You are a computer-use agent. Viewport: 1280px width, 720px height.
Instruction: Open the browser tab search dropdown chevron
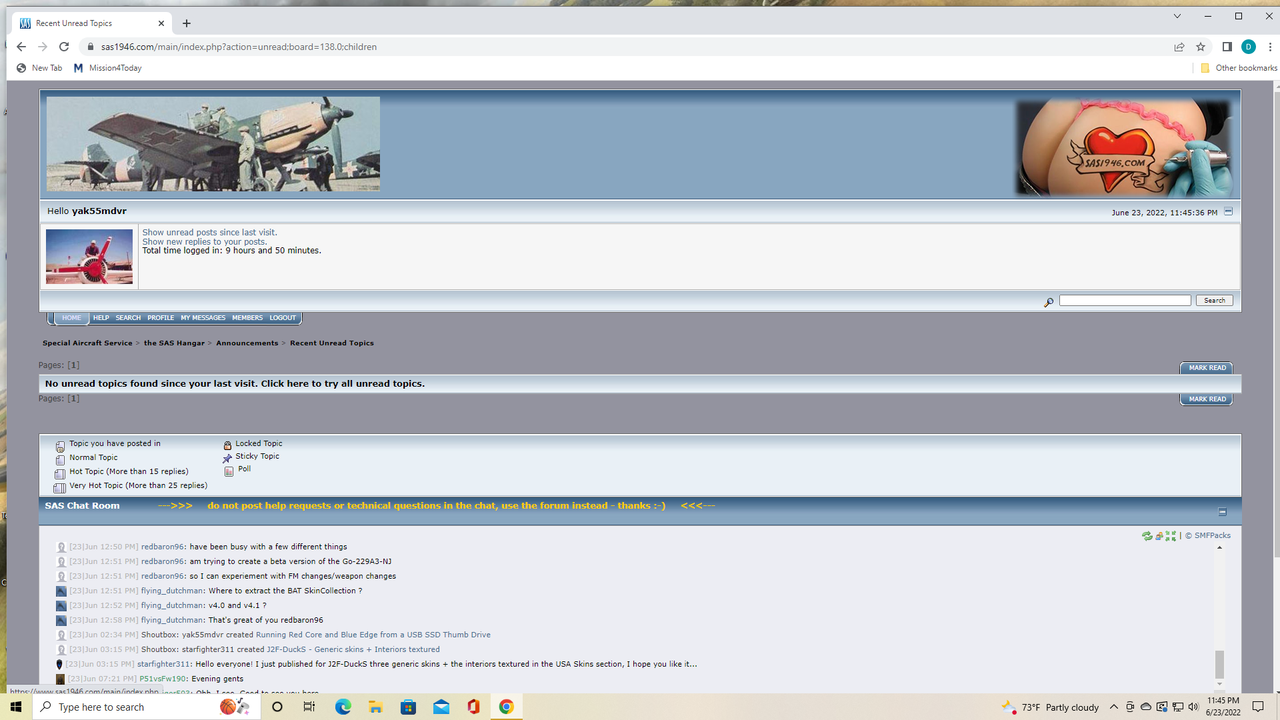click(1177, 16)
